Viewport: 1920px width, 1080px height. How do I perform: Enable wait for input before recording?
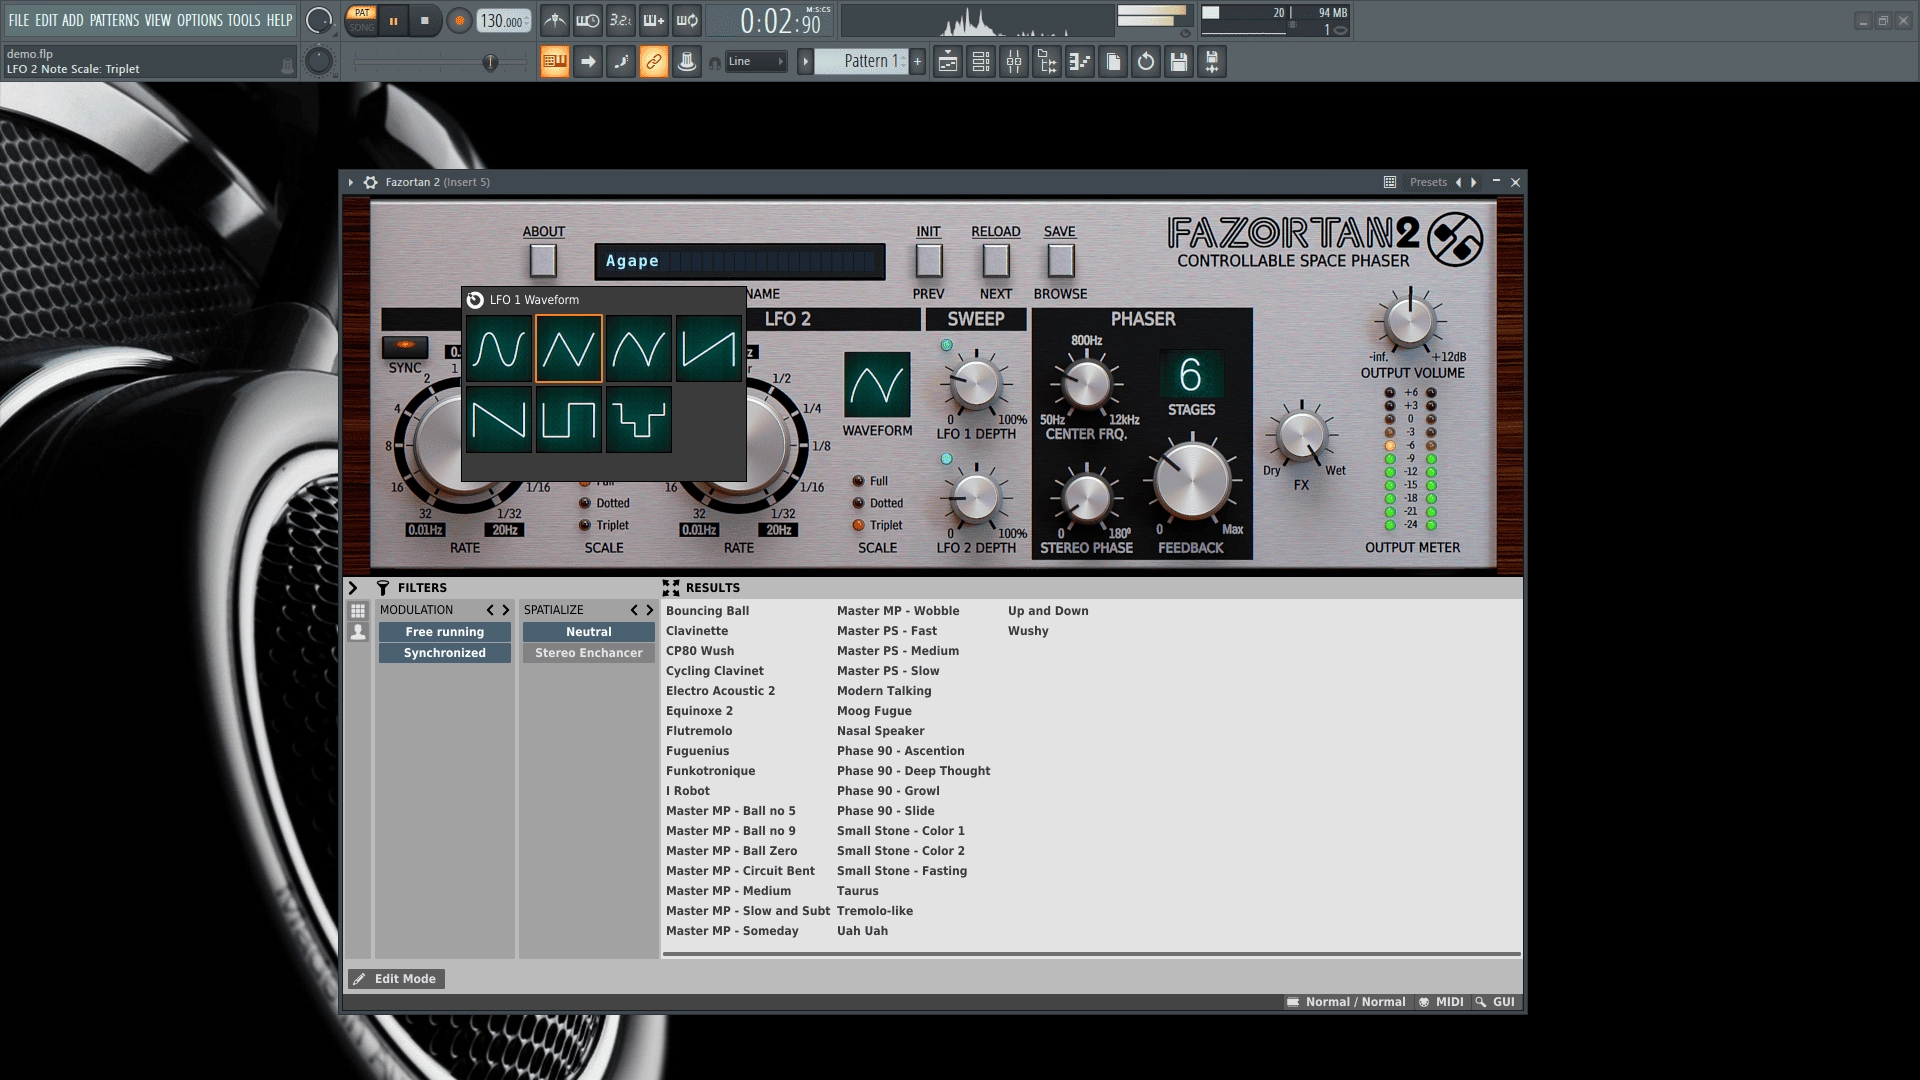[587, 20]
